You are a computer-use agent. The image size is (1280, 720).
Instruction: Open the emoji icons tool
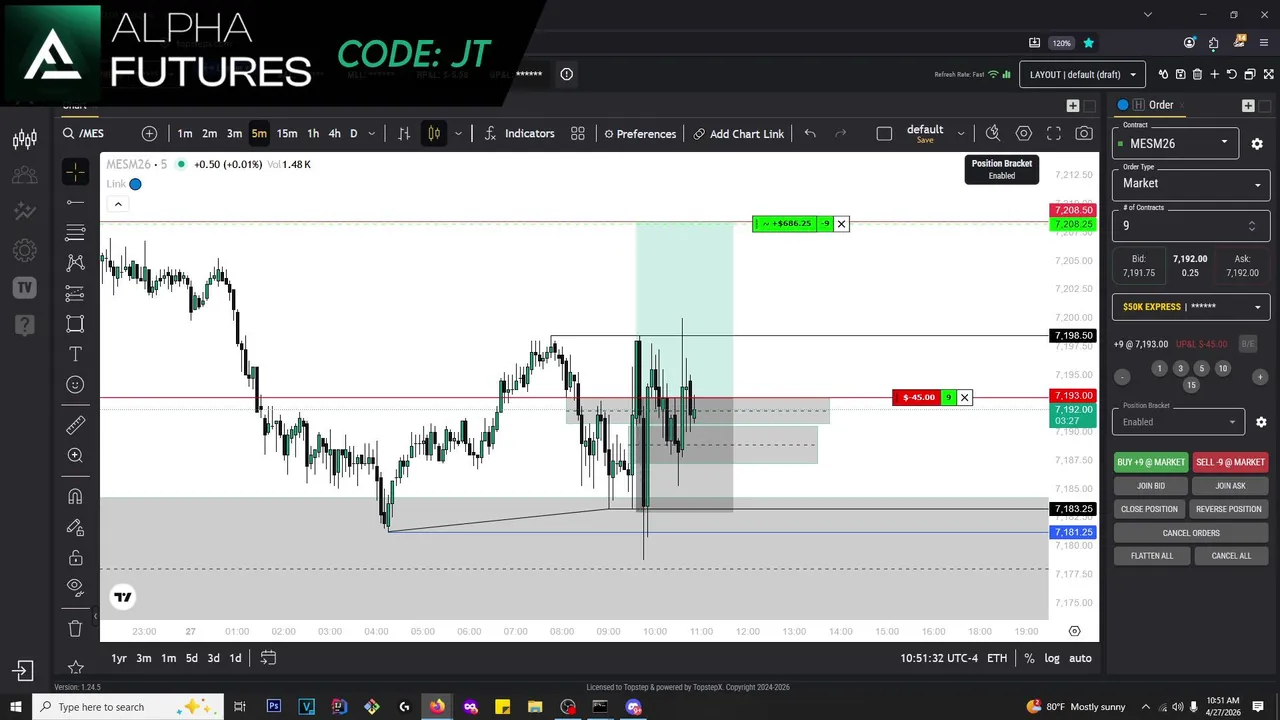(x=75, y=384)
